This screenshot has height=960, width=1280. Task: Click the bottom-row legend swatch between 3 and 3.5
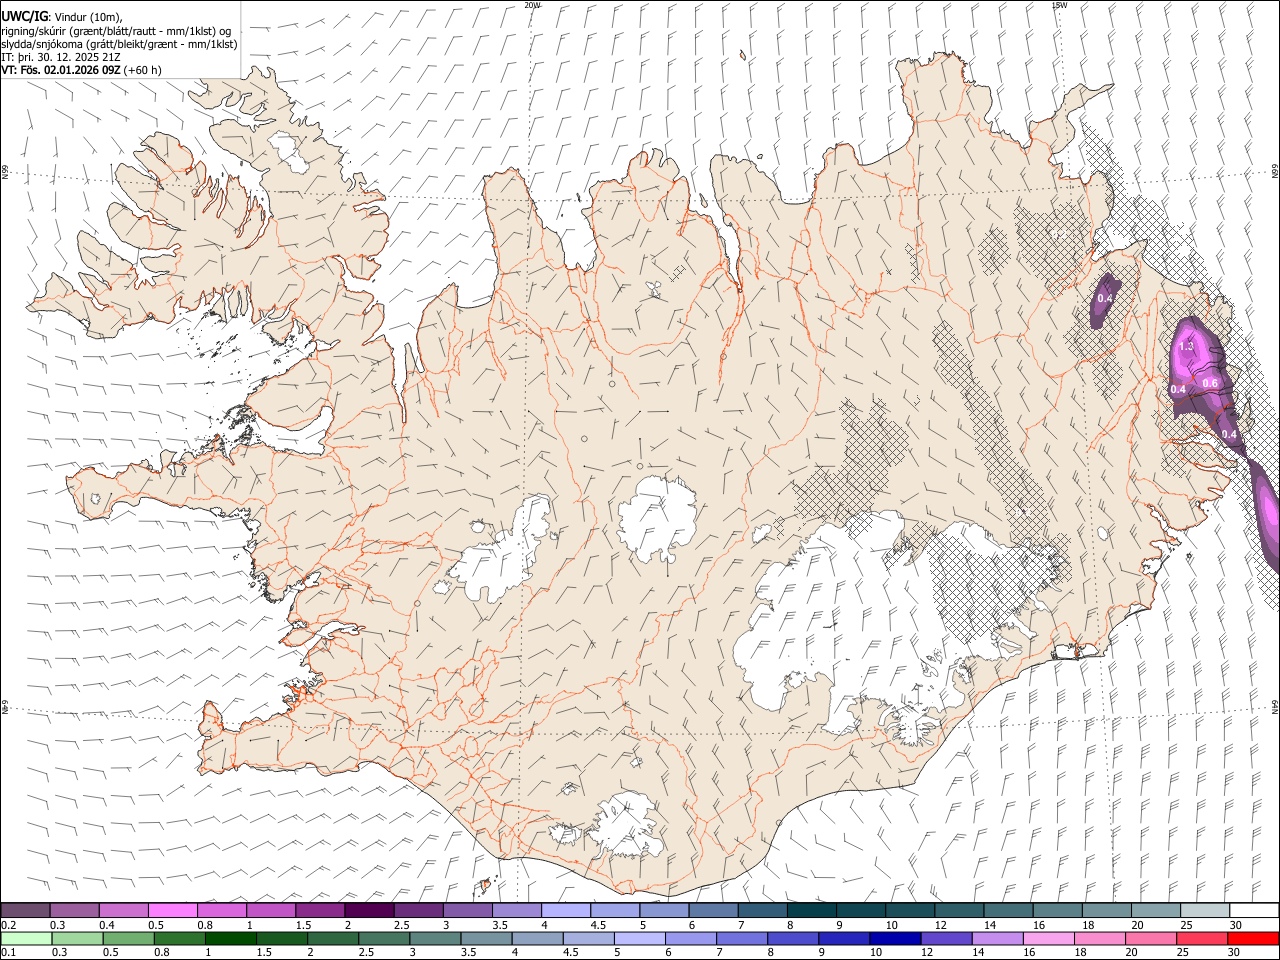click(x=435, y=938)
